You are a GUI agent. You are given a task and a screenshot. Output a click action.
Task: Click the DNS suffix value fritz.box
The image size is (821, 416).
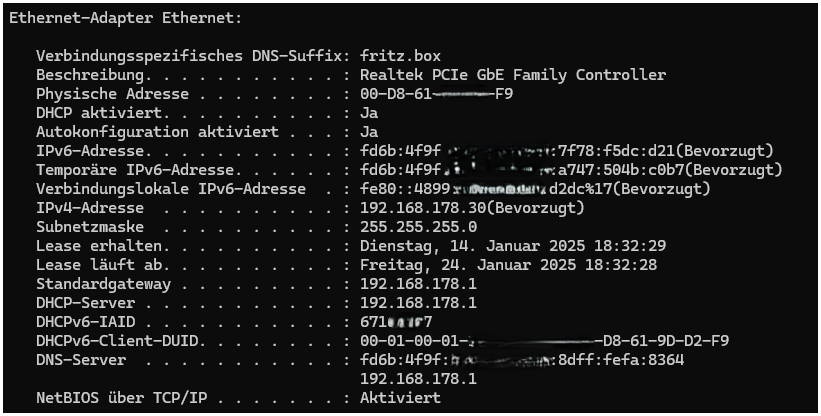pyautogui.click(x=400, y=56)
